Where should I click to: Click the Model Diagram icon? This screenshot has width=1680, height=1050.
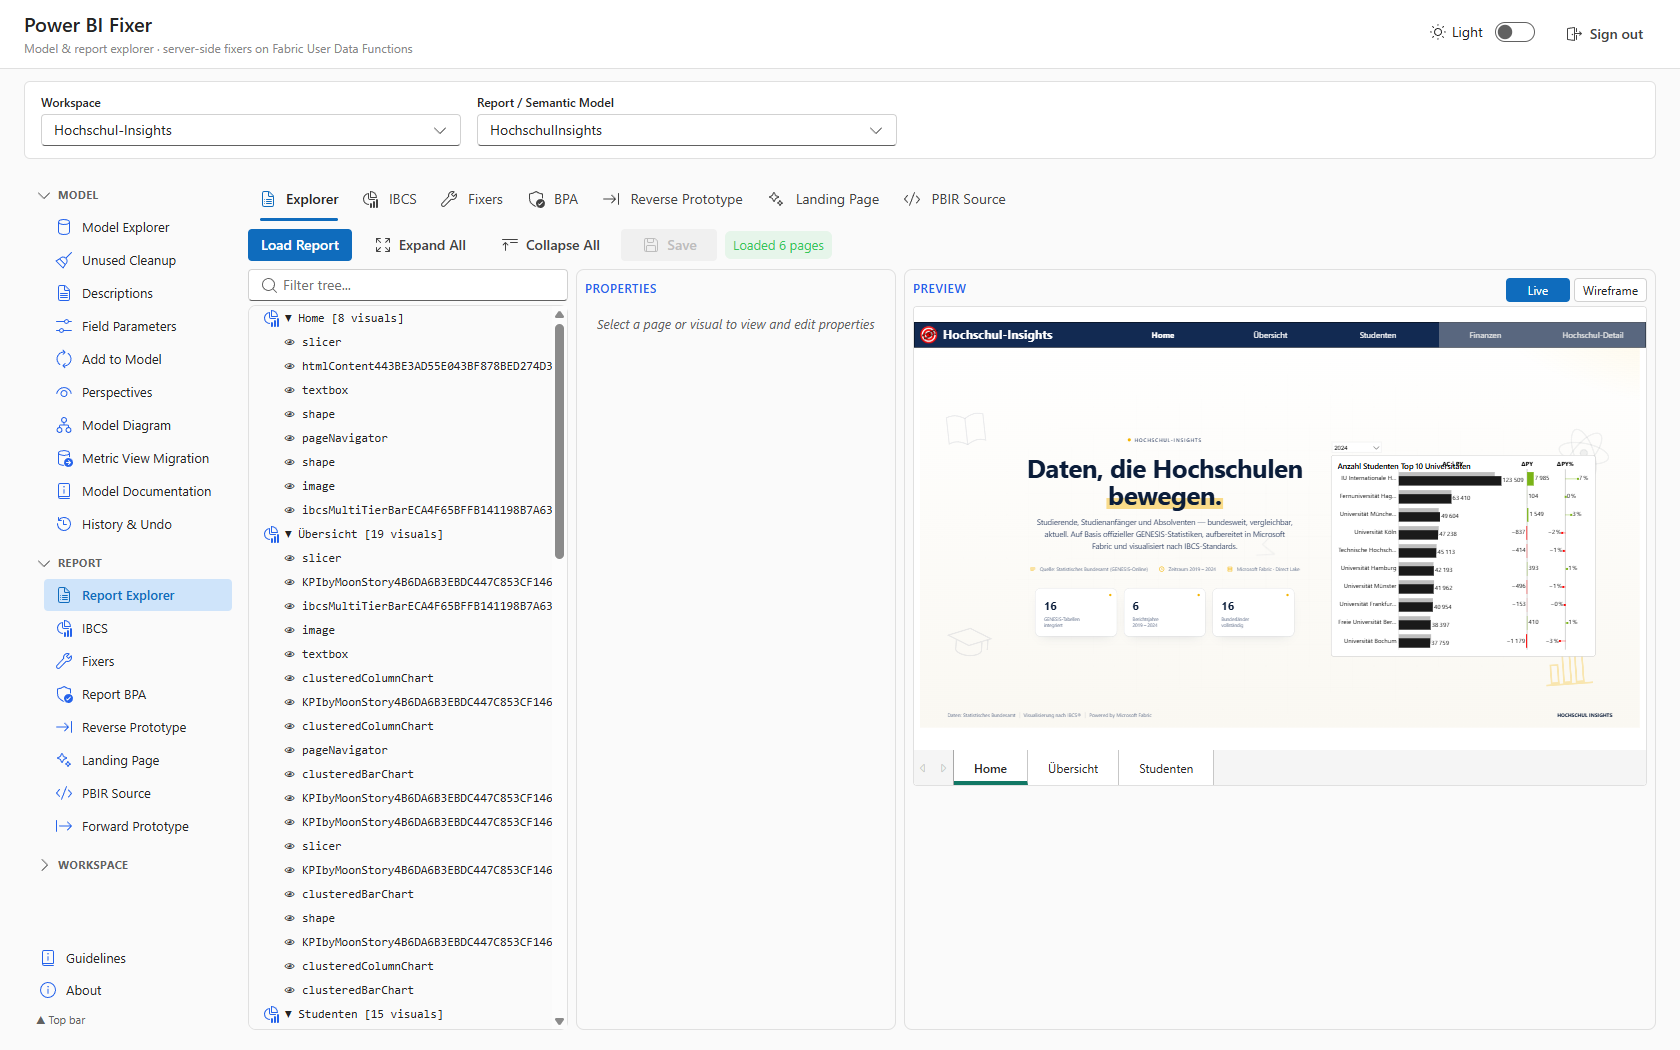tap(64, 425)
